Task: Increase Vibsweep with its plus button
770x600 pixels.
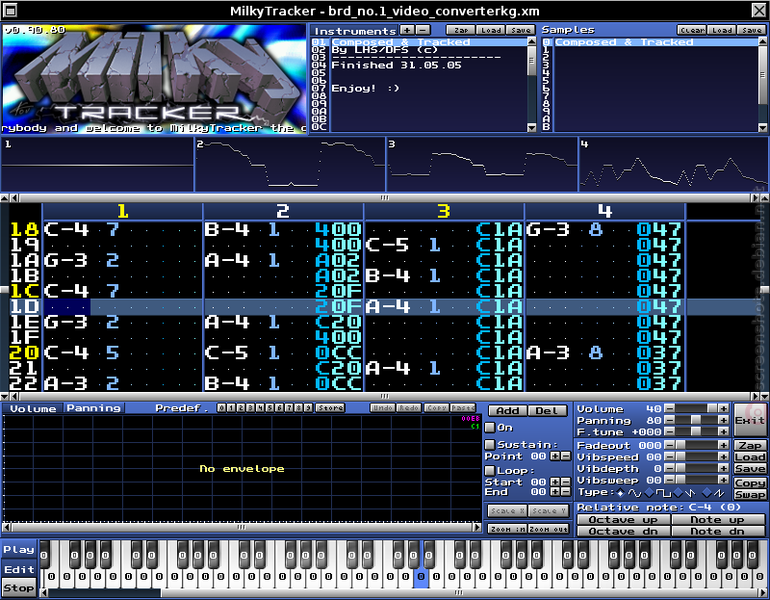Action: [723, 480]
